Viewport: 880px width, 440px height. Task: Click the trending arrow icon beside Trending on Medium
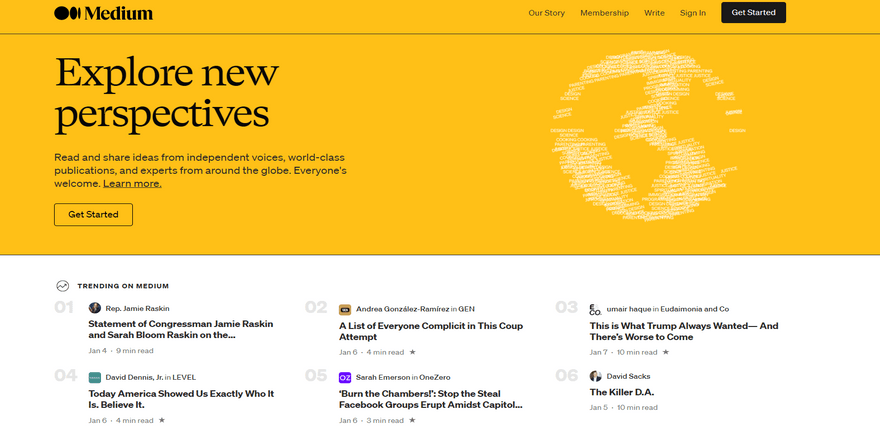[62, 286]
